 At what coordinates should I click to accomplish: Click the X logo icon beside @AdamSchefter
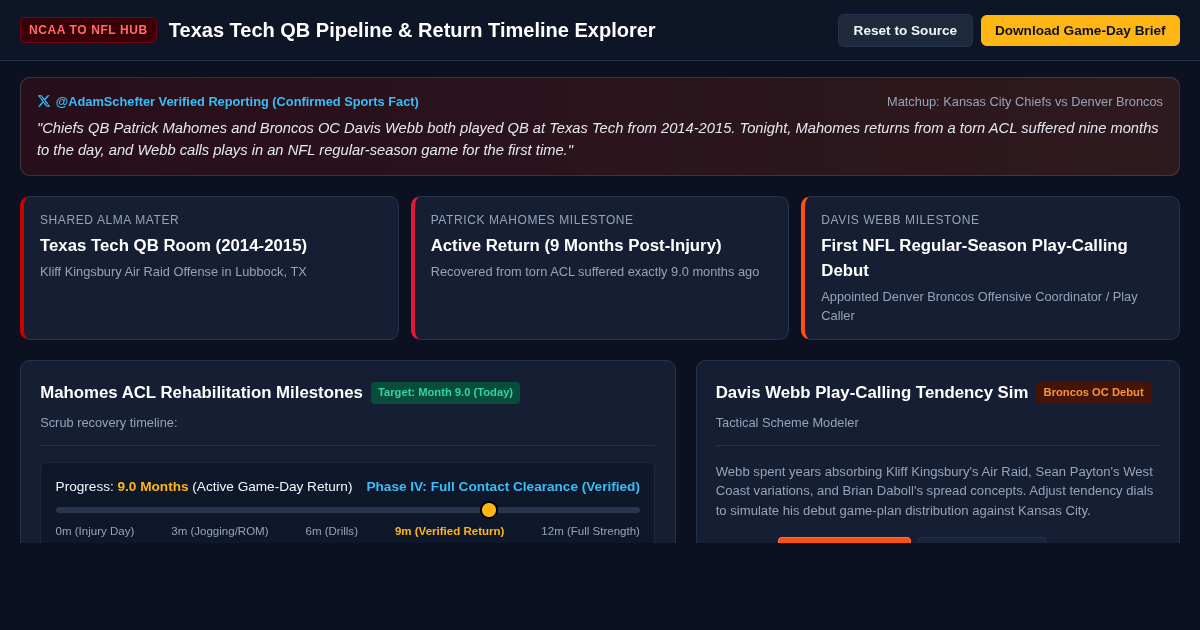coord(44,101)
